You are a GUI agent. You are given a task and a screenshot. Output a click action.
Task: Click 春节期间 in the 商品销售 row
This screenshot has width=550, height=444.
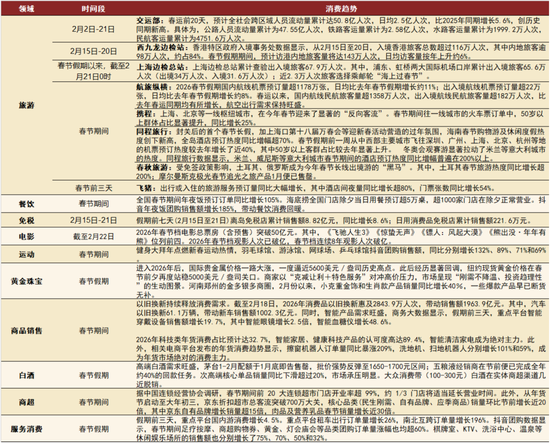93,330
